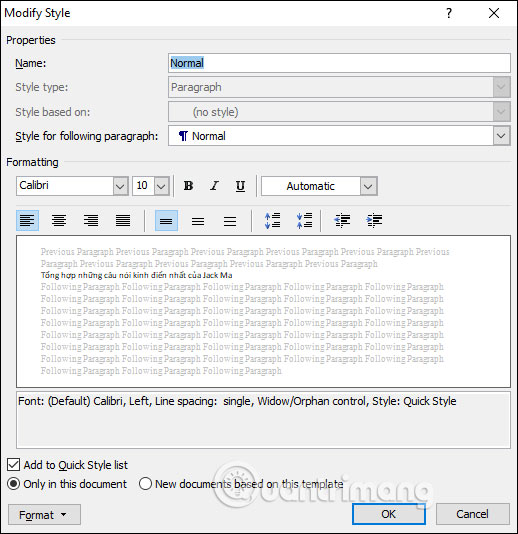Viewport: 518px width, 534px height.
Task: Click the Cancel button
Action: point(472,514)
